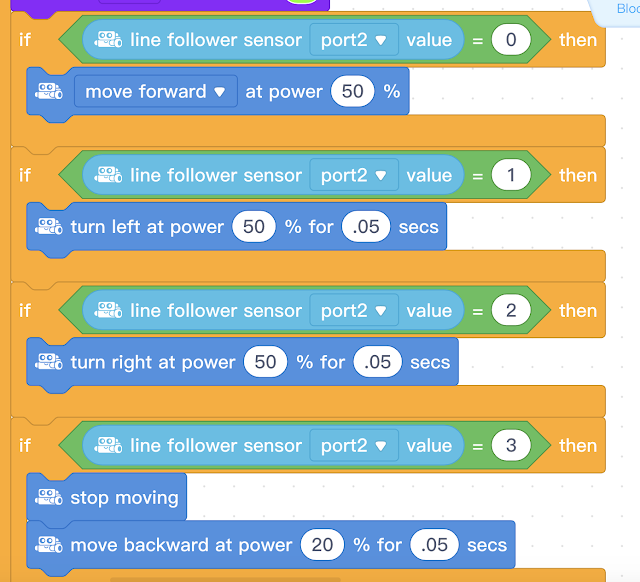Edit comparison value 1 in second if block
This screenshot has height=582, width=640.
511,175
